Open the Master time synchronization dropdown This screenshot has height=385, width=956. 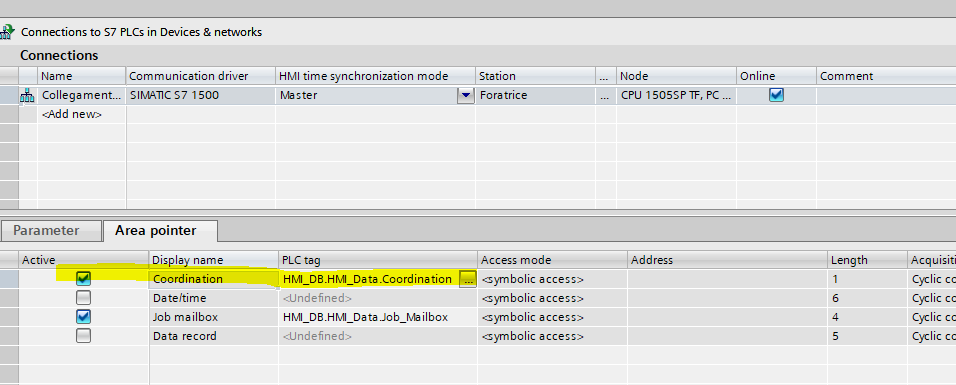pyautogui.click(x=466, y=95)
